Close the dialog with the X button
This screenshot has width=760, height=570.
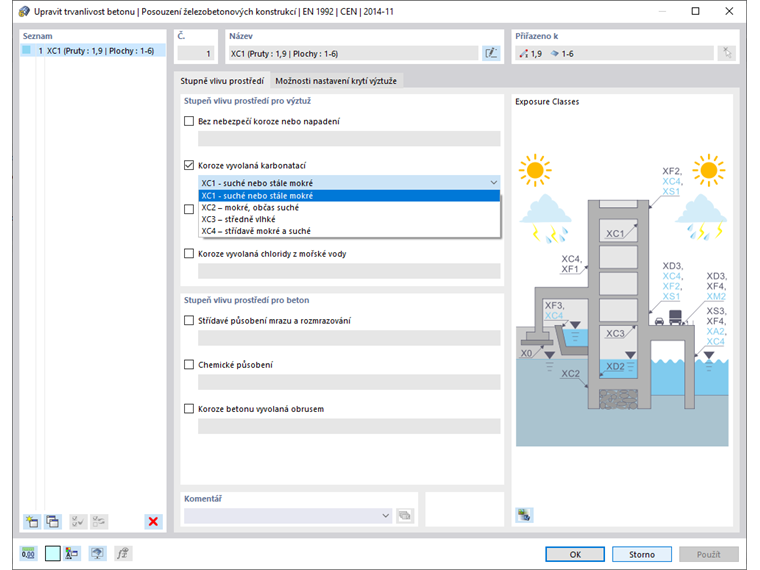[729, 11]
